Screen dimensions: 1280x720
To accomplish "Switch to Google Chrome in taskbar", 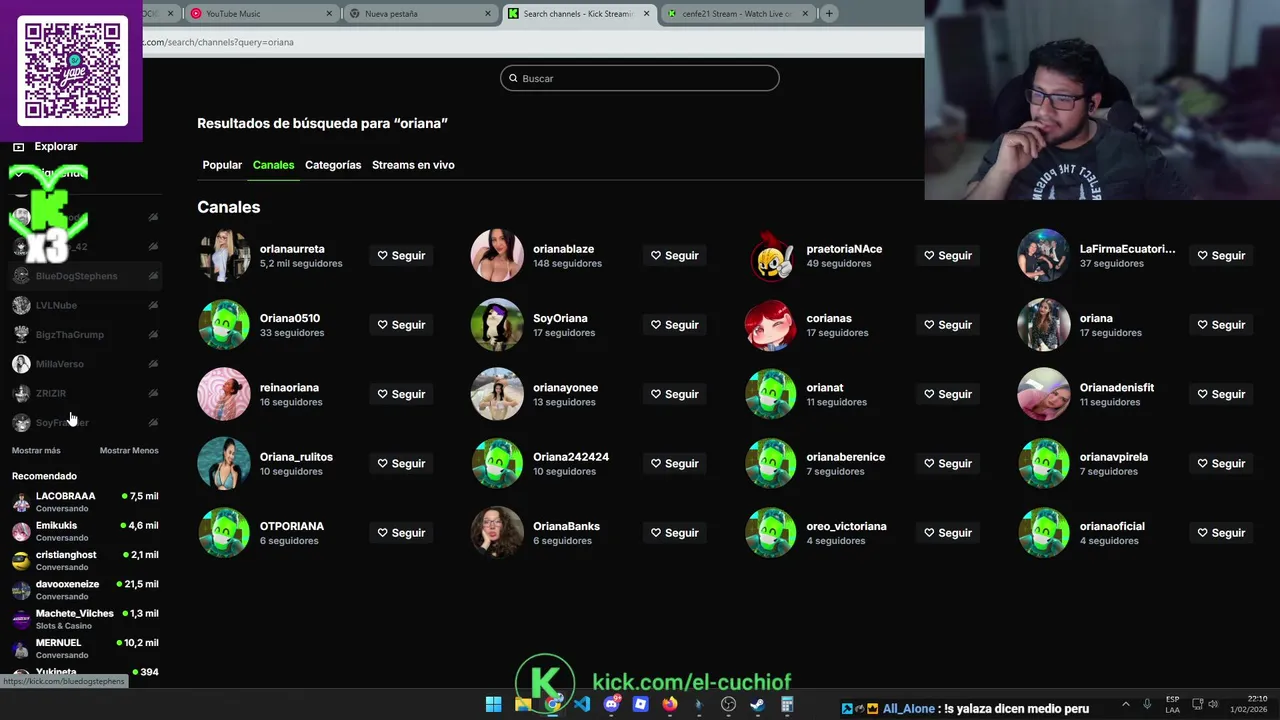I will 552,705.
